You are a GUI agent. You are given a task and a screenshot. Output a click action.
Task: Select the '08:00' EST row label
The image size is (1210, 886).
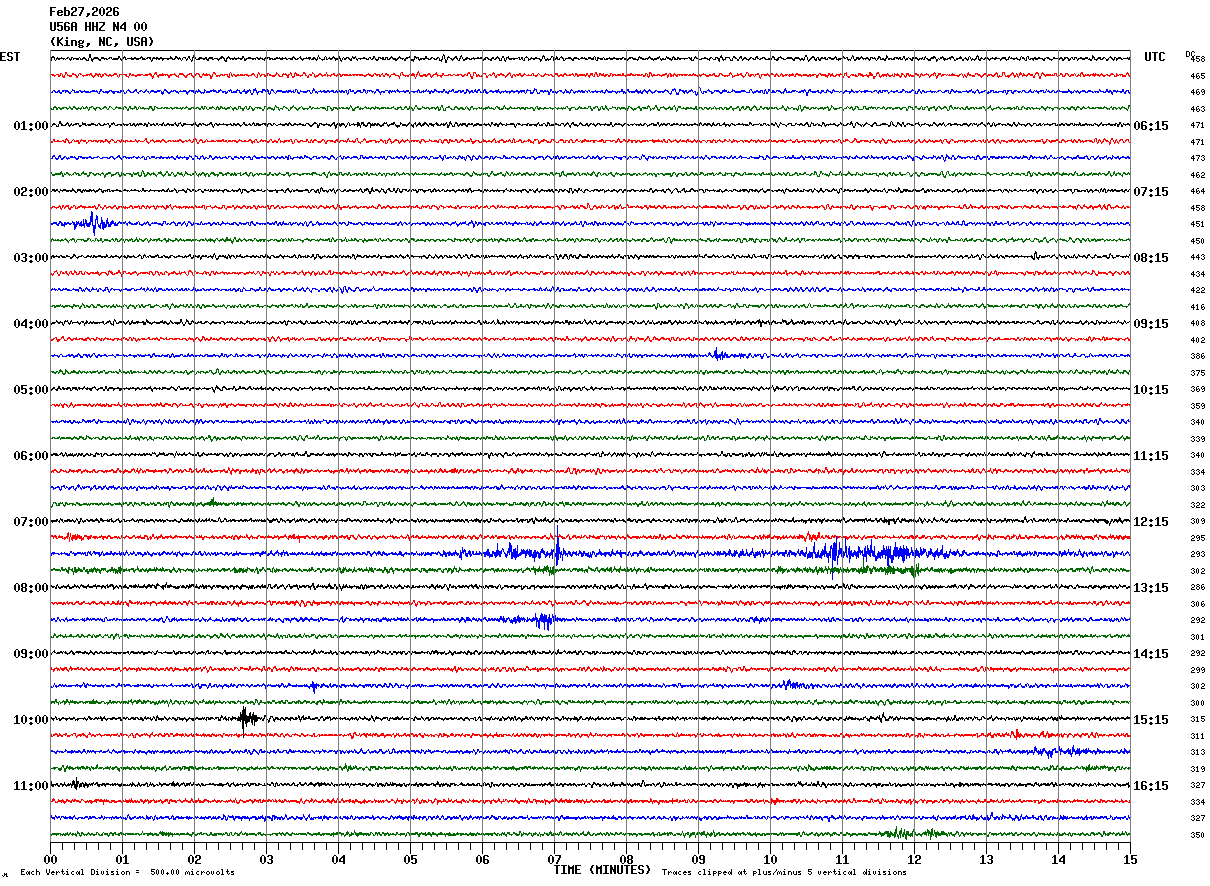click(x=30, y=588)
